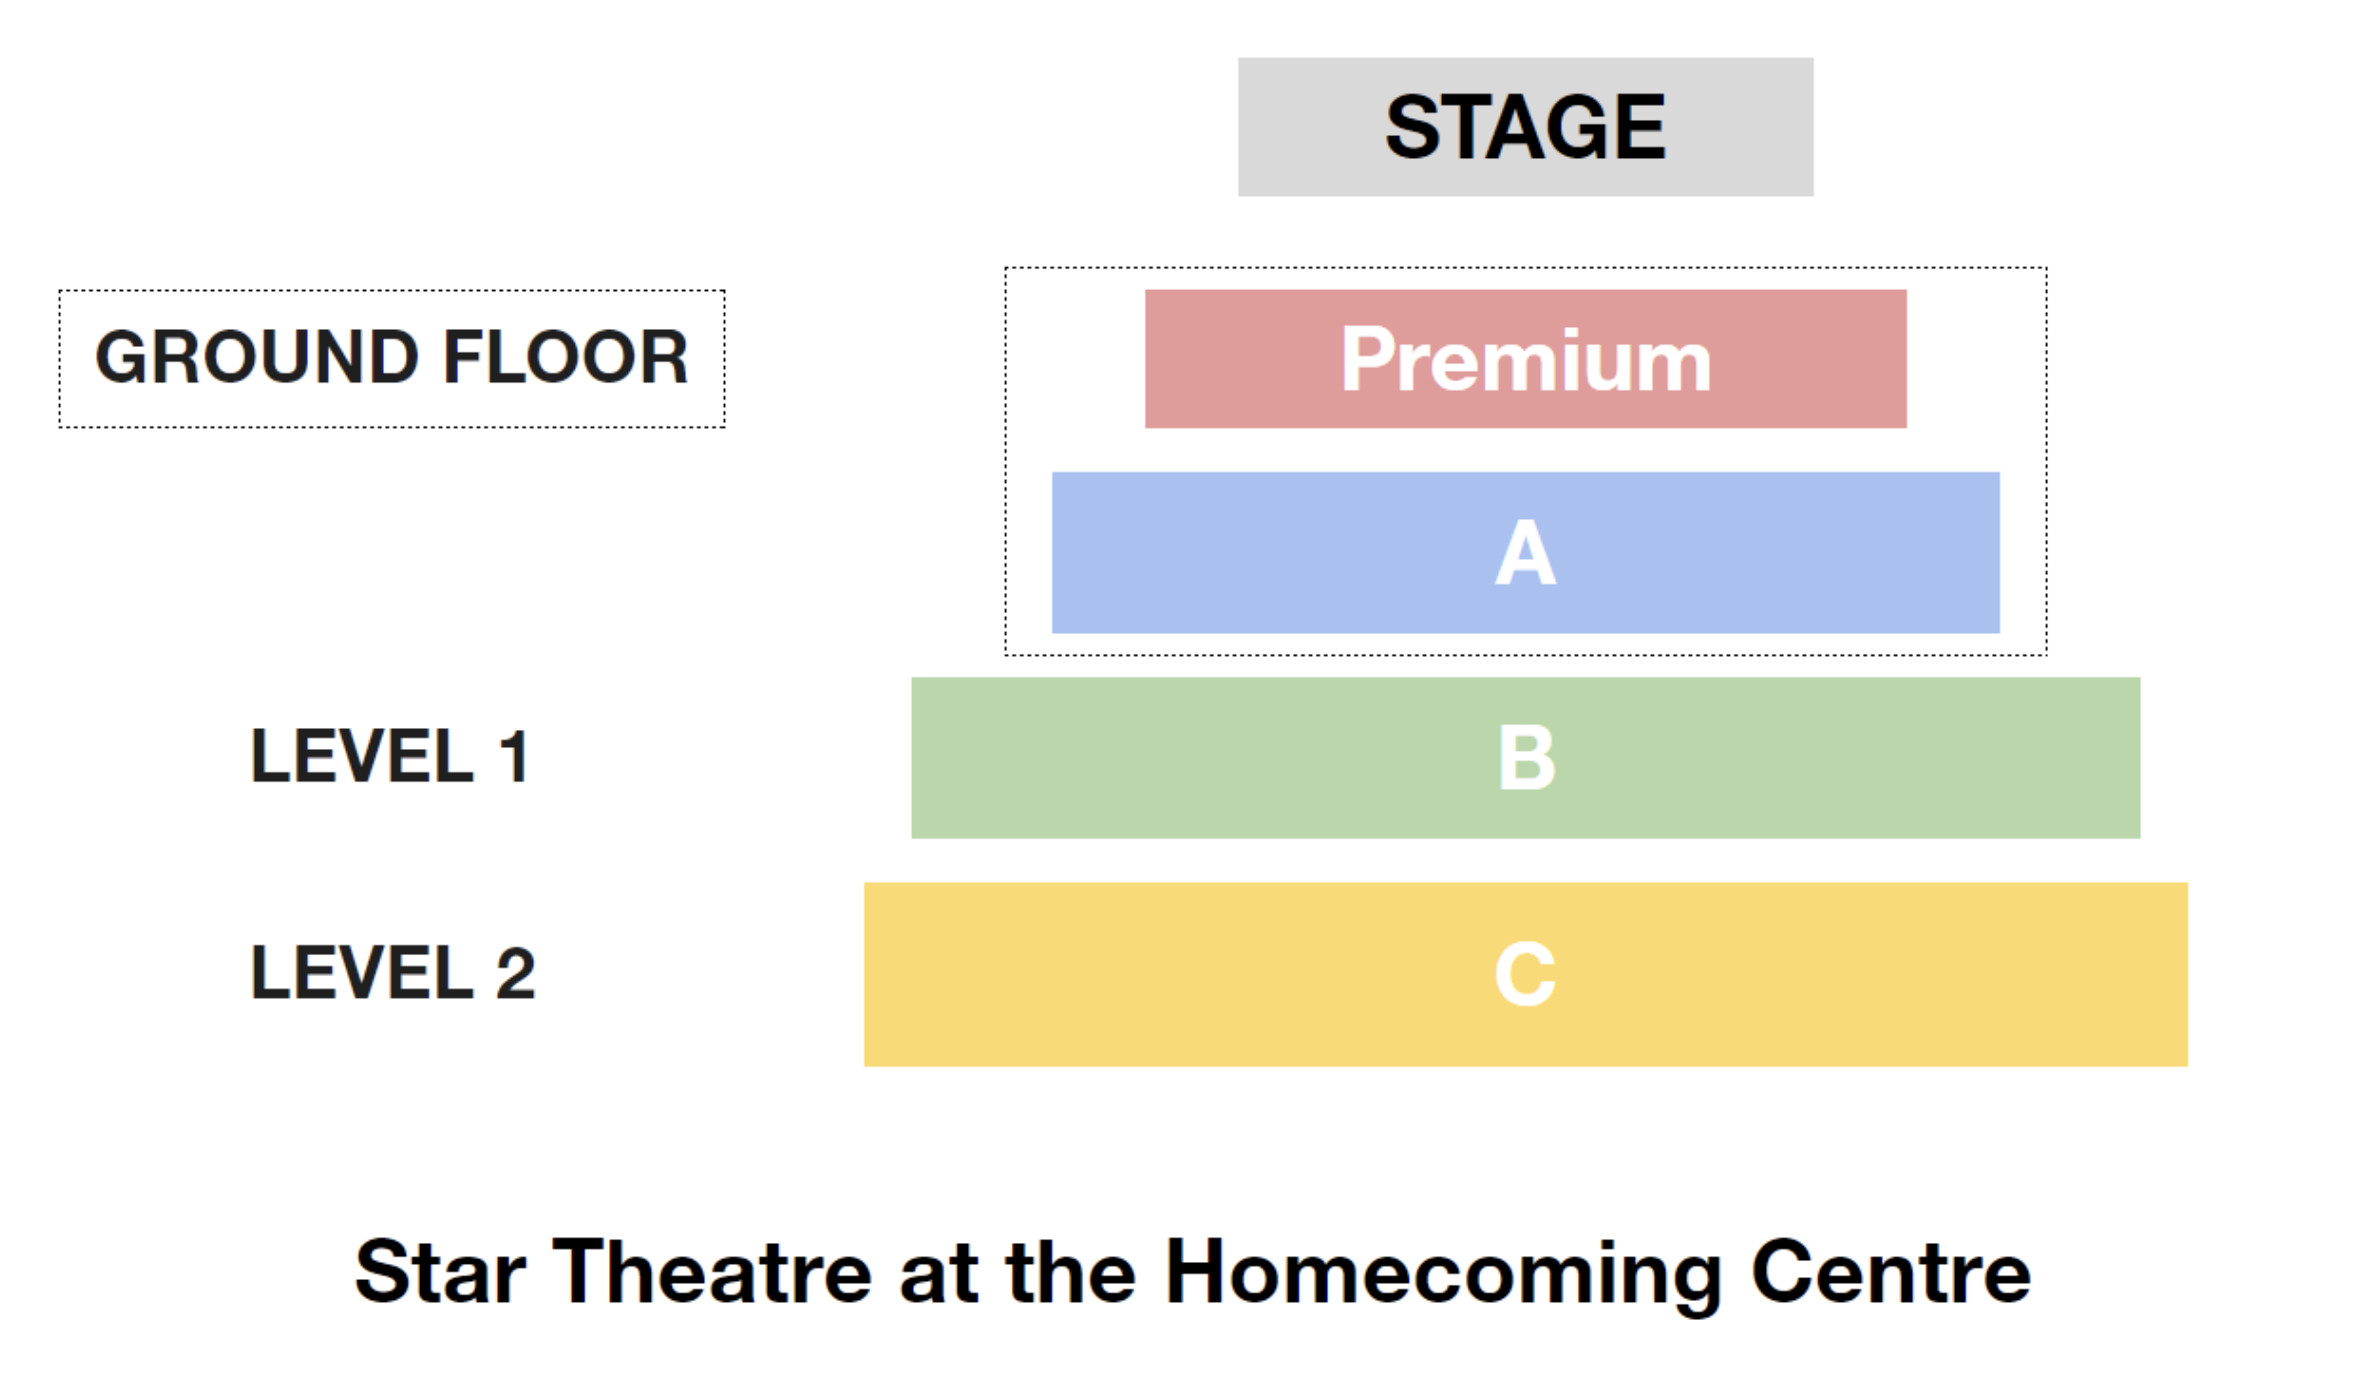Click the gray STAGE block
This screenshot has width=2370, height=1382.
pos(1525,127)
